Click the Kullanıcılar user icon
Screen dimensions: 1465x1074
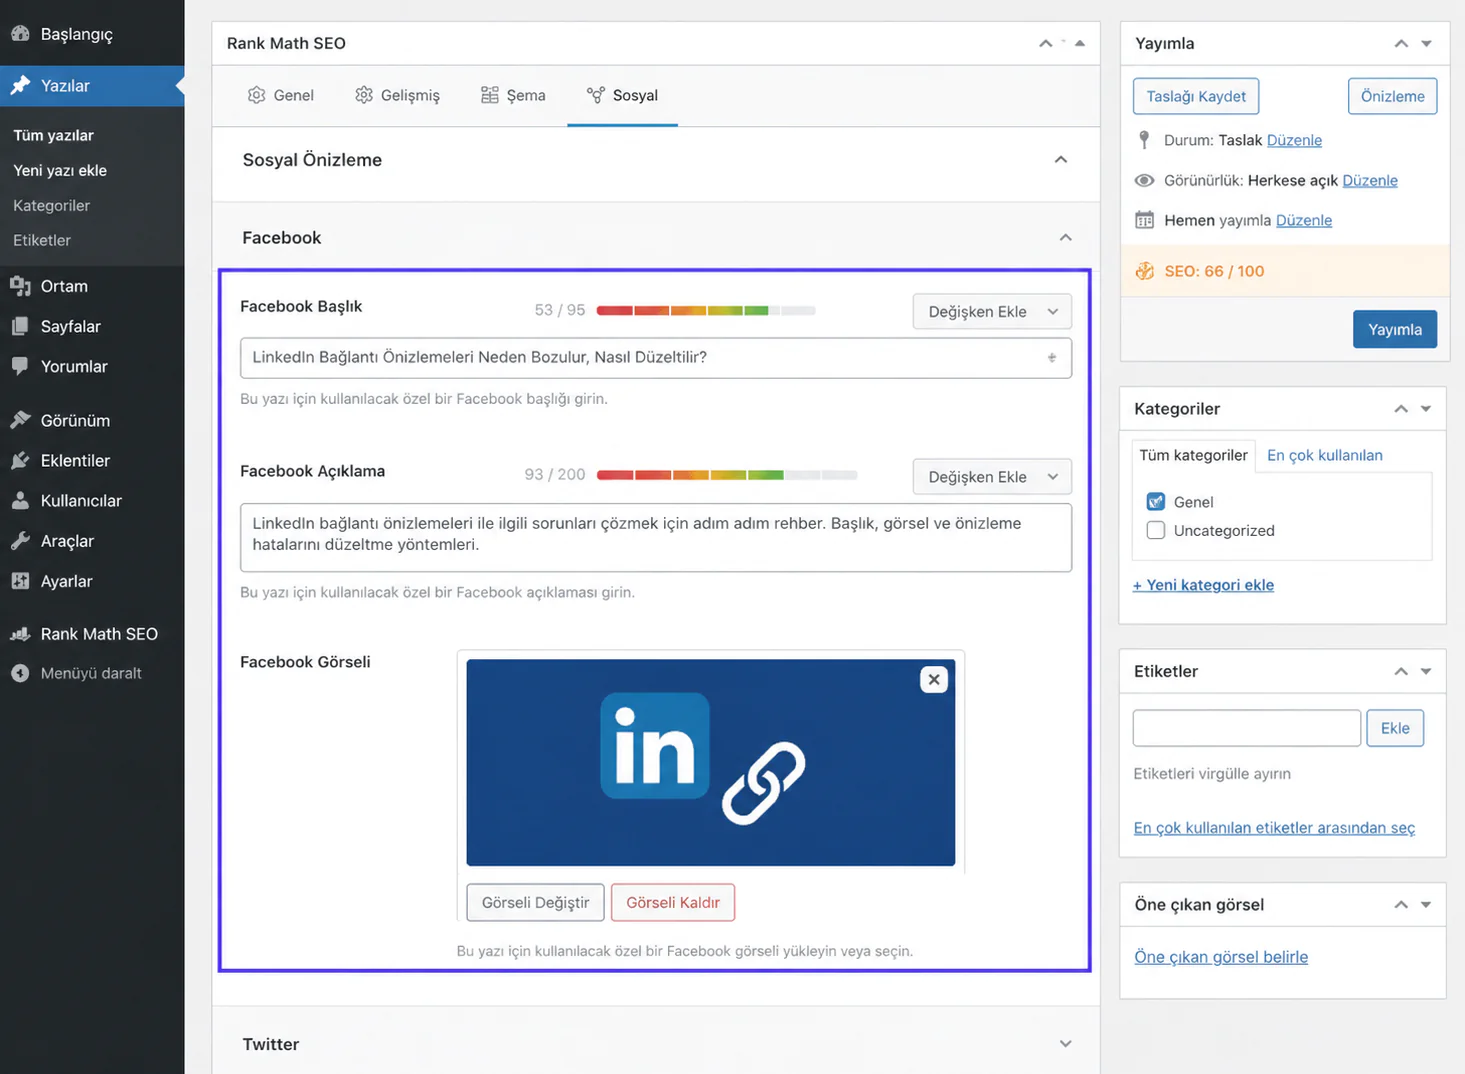20,500
